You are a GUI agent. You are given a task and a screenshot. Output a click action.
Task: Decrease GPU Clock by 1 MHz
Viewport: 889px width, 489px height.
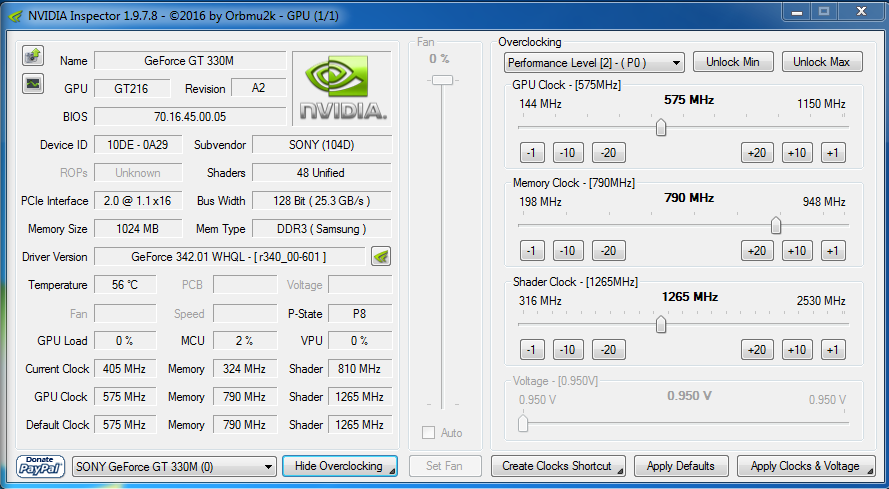[x=531, y=153]
